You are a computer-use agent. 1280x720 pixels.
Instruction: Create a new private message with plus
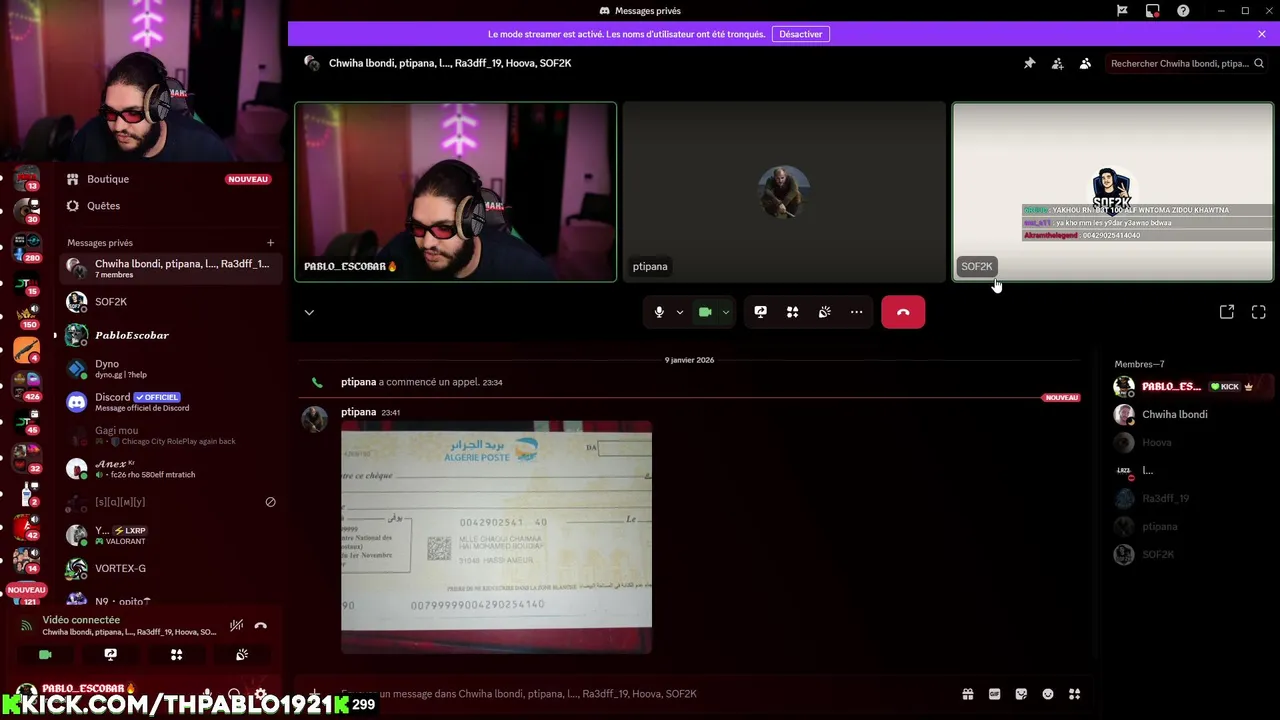pyautogui.click(x=270, y=243)
